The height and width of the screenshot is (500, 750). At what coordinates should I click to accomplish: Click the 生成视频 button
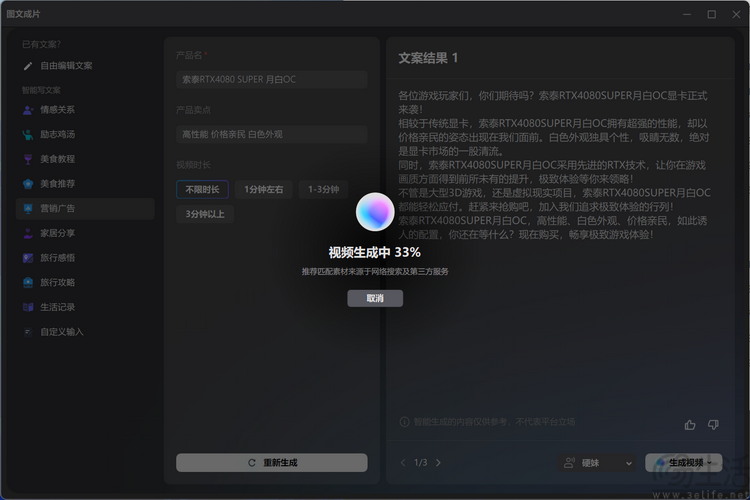tap(684, 463)
